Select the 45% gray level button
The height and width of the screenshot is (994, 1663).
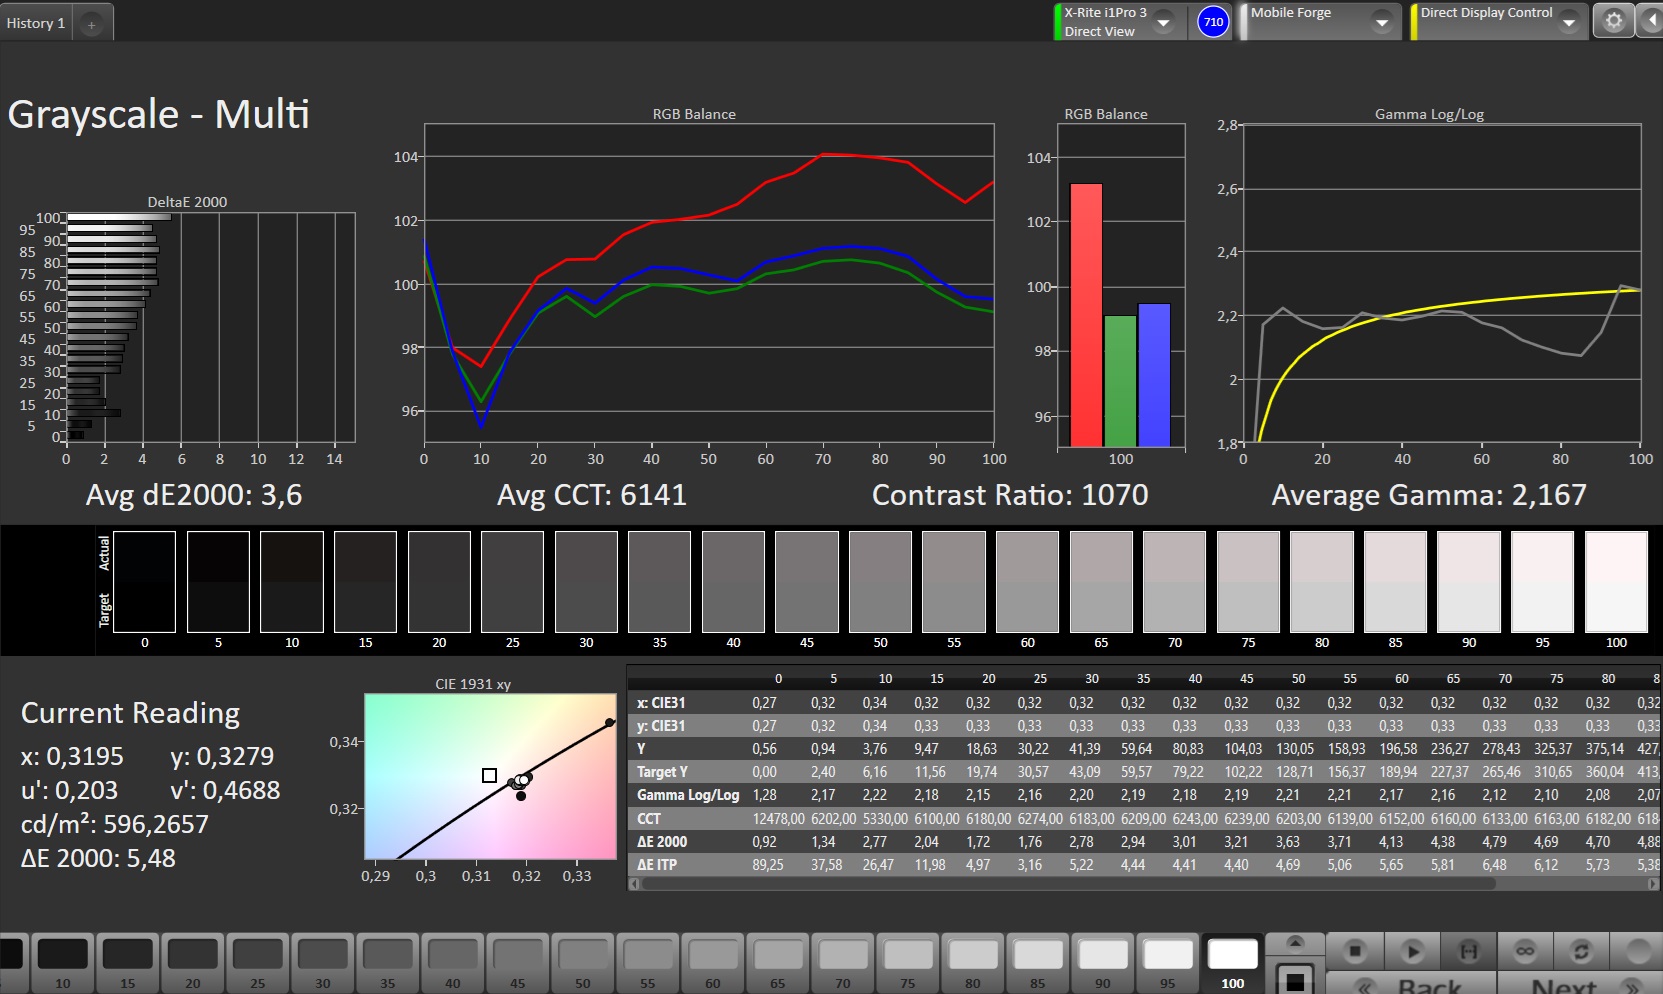[x=518, y=963]
